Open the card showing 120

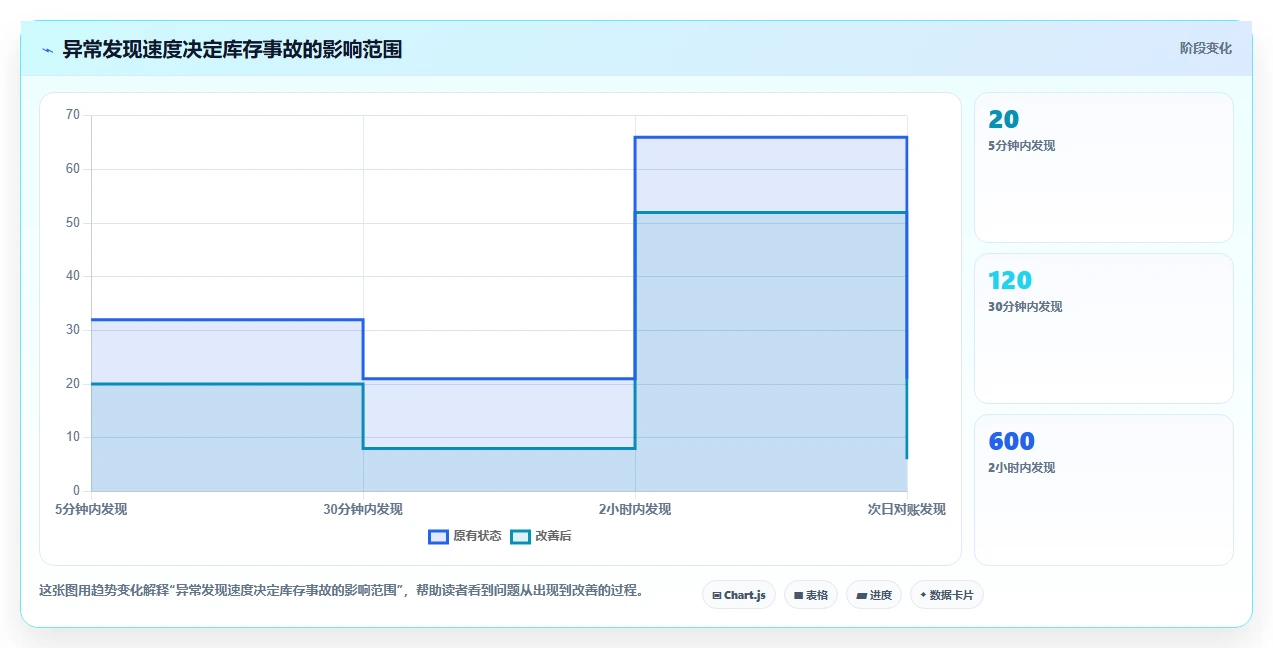pos(1104,328)
